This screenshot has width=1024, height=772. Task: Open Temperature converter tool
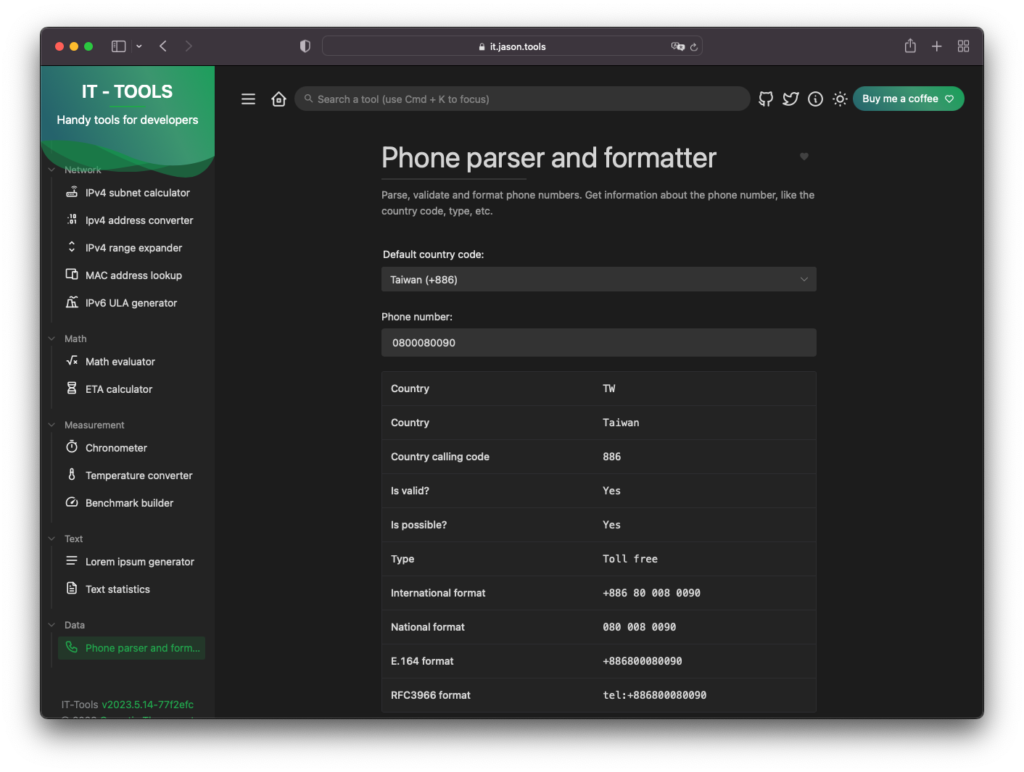(131, 475)
